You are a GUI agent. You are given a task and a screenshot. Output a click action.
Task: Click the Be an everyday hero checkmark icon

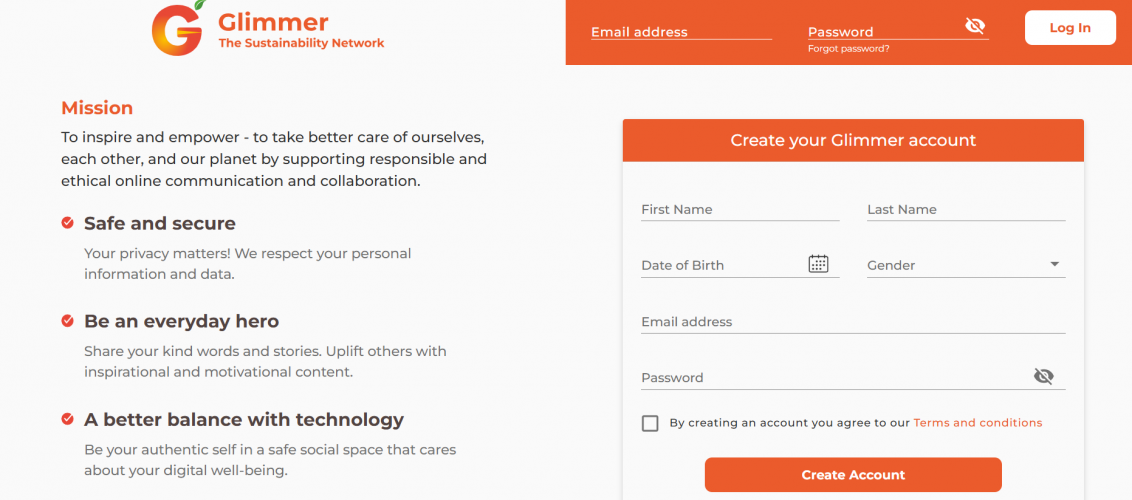pos(68,321)
